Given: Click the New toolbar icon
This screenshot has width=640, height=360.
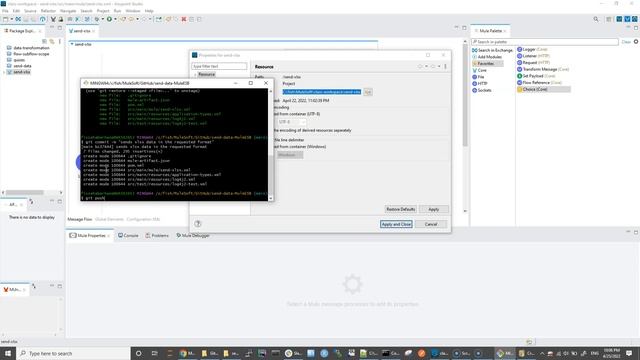Looking at the screenshot, I should point(5,19).
